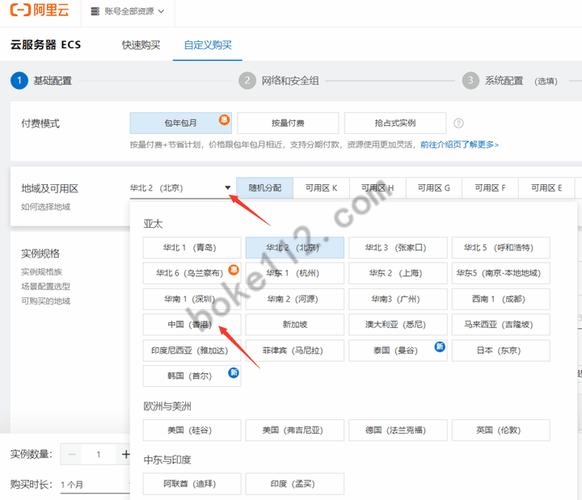Increase instance count with plus button
This screenshot has height=500, width=582.
pos(125,454)
